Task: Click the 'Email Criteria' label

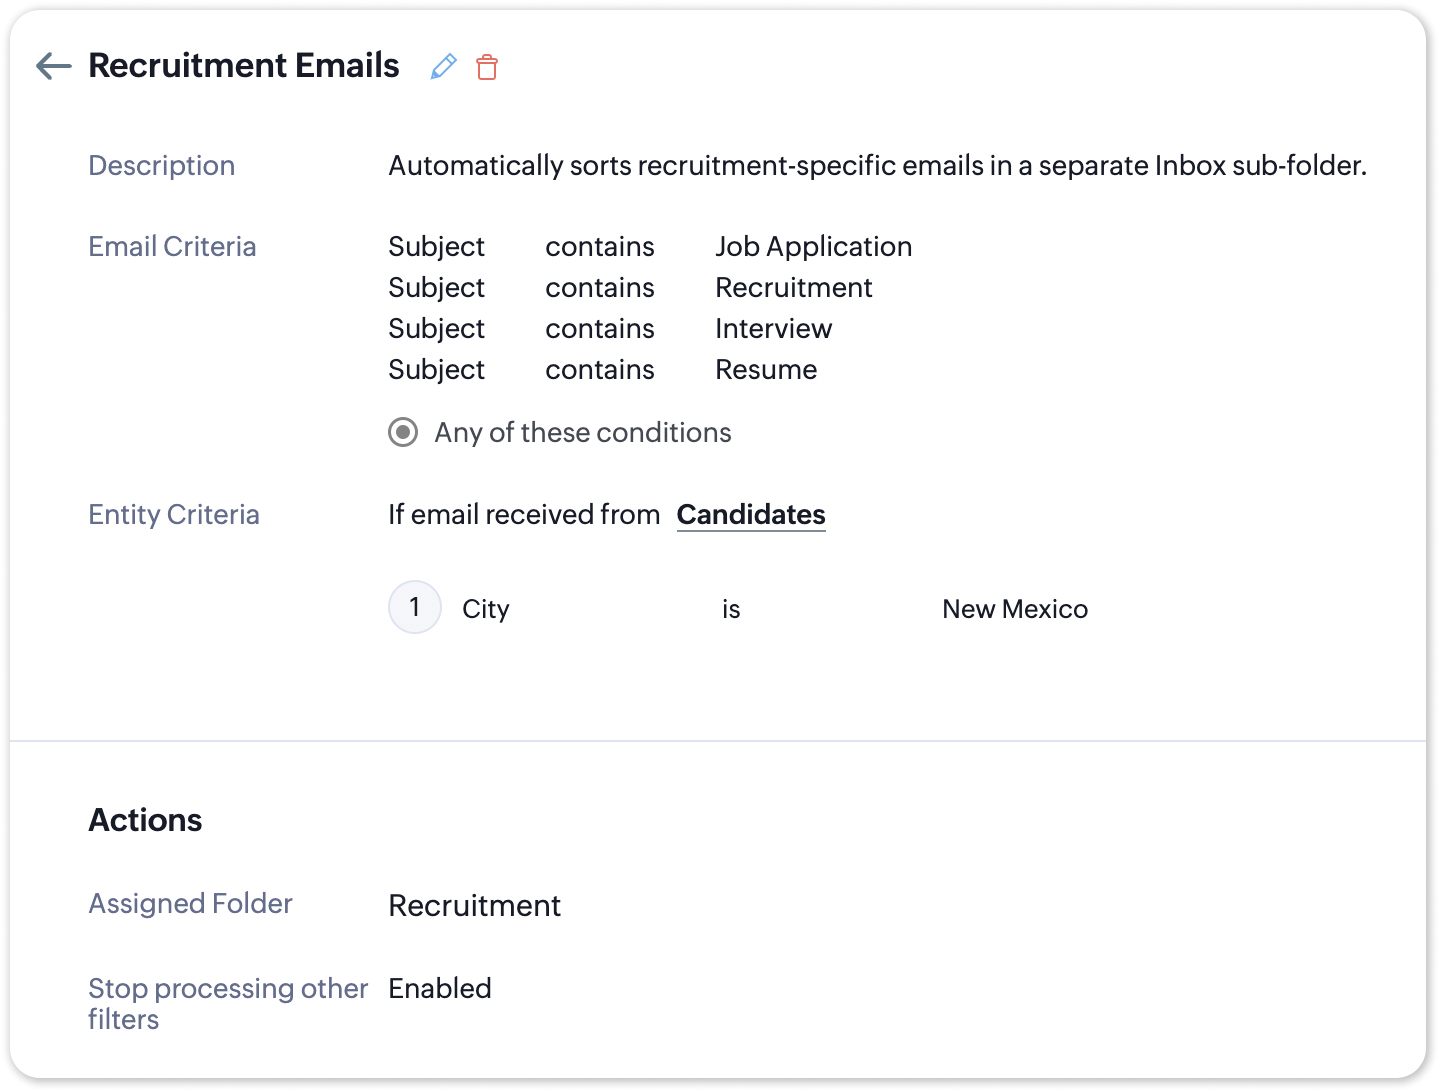Action: pos(172,247)
